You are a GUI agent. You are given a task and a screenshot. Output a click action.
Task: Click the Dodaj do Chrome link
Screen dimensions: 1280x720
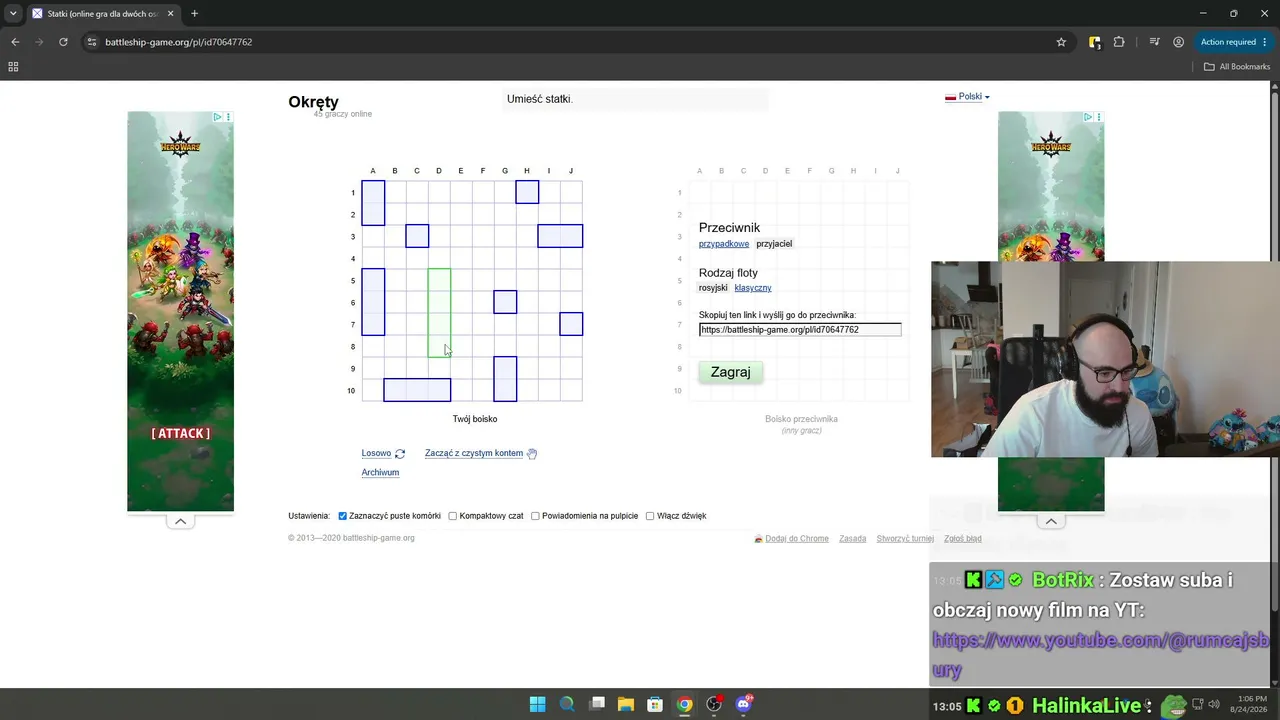(797, 539)
